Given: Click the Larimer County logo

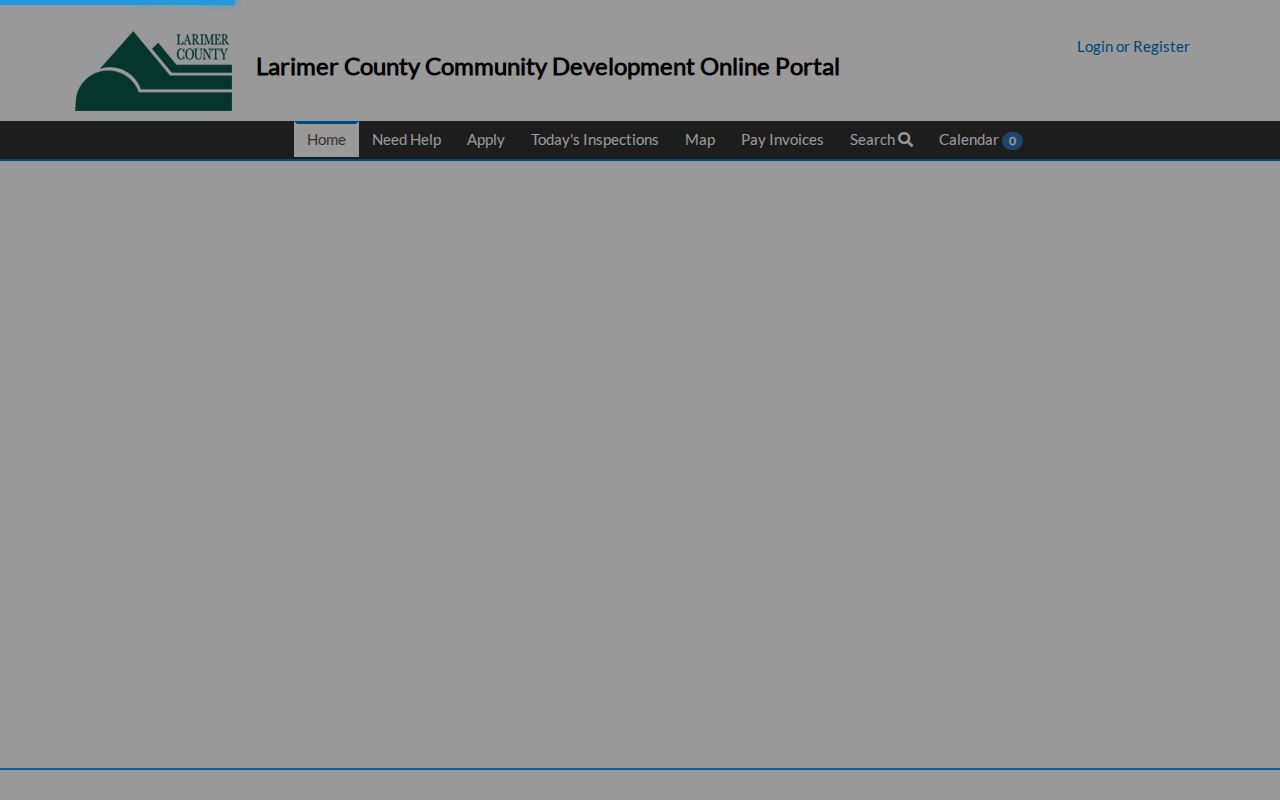Looking at the screenshot, I should [154, 70].
